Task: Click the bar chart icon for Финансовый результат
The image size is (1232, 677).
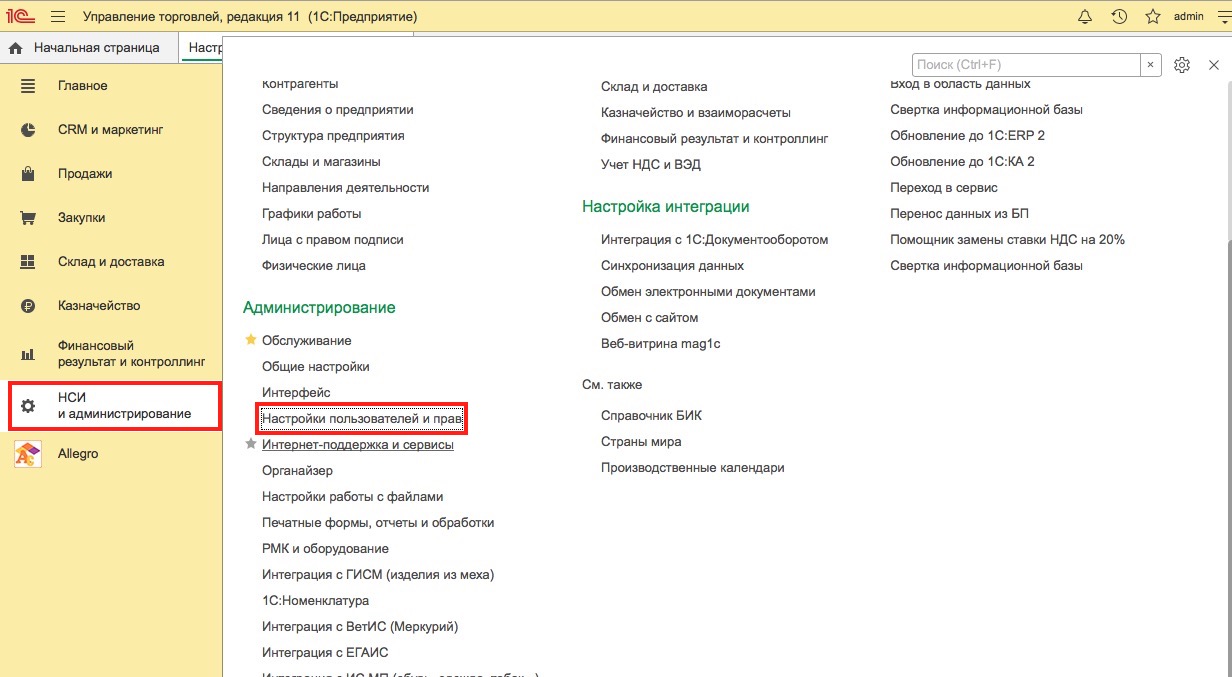Action: [x=28, y=354]
